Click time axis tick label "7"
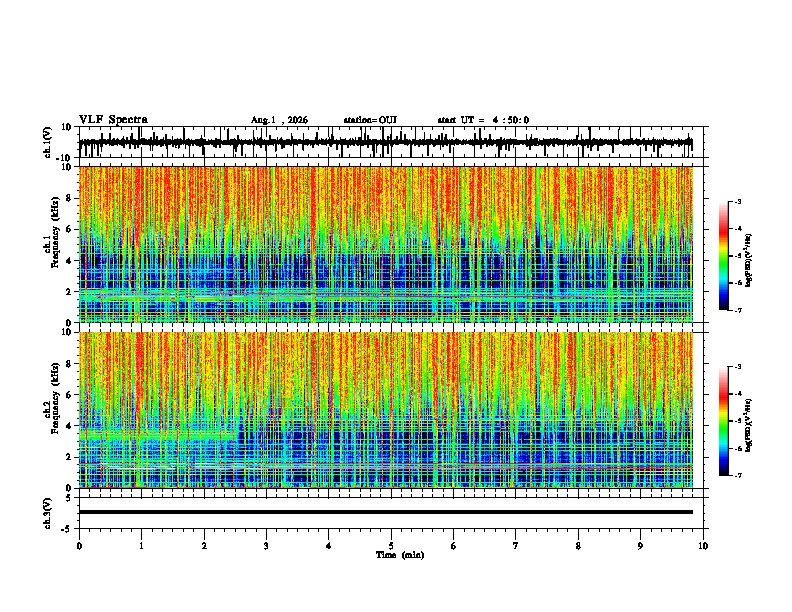 coord(516,546)
